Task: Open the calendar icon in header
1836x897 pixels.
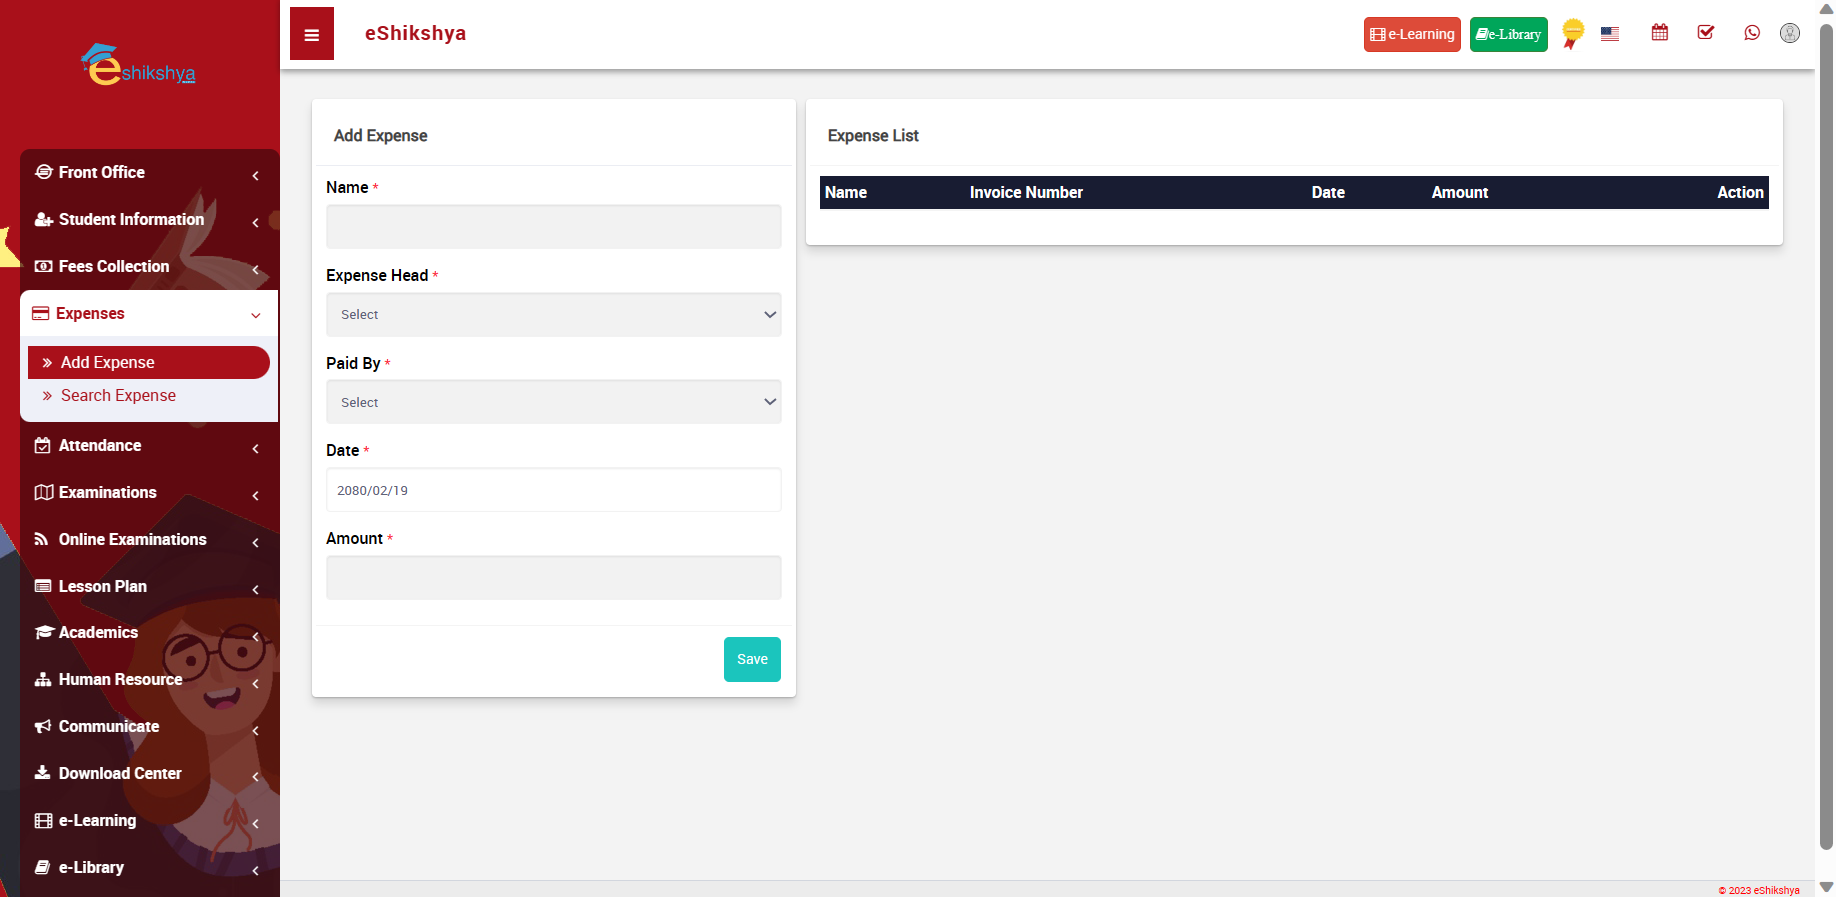Action: pyautogui.click(x=1659, y=33)
